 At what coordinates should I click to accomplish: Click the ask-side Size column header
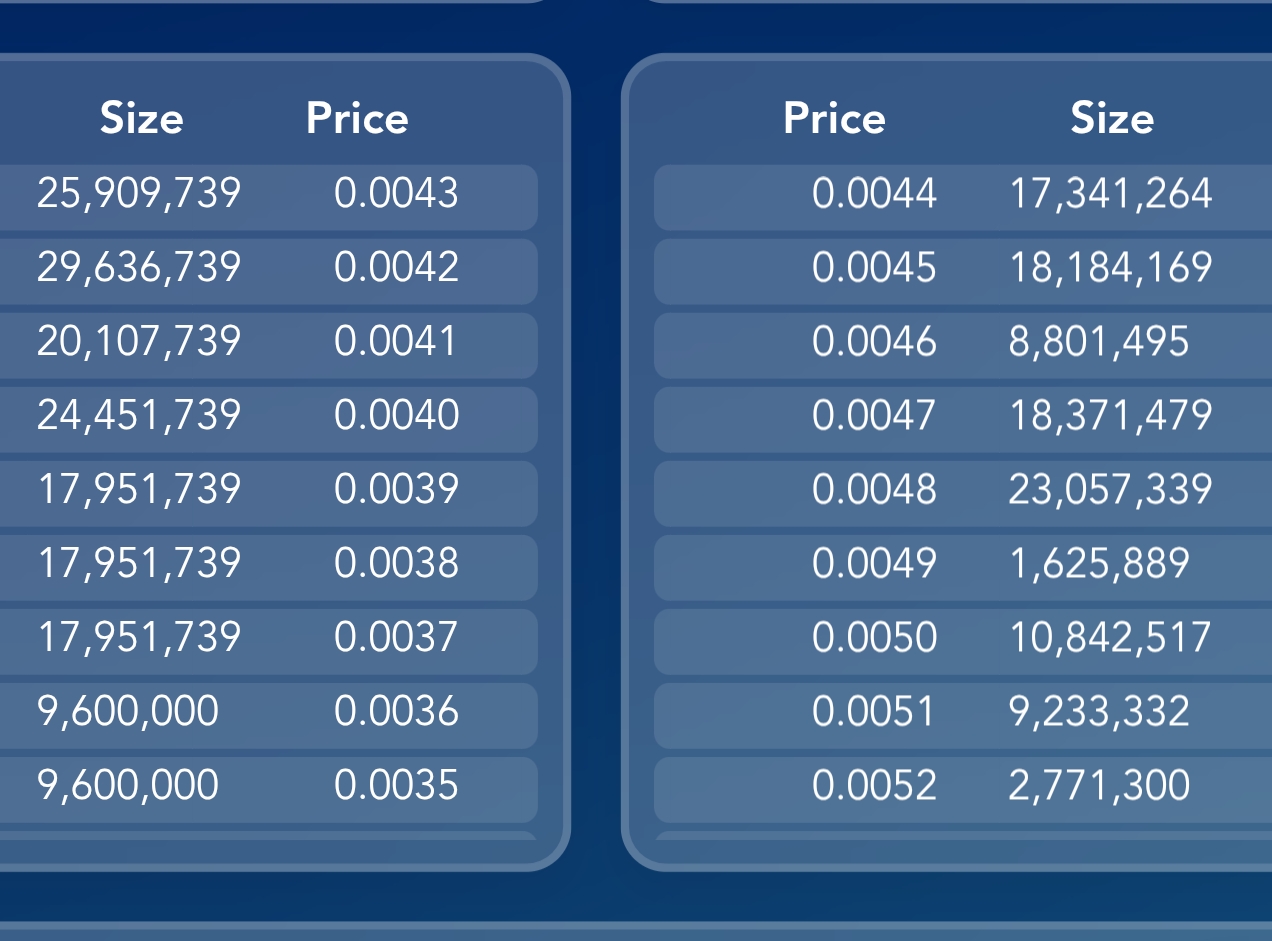[1112, 119]
